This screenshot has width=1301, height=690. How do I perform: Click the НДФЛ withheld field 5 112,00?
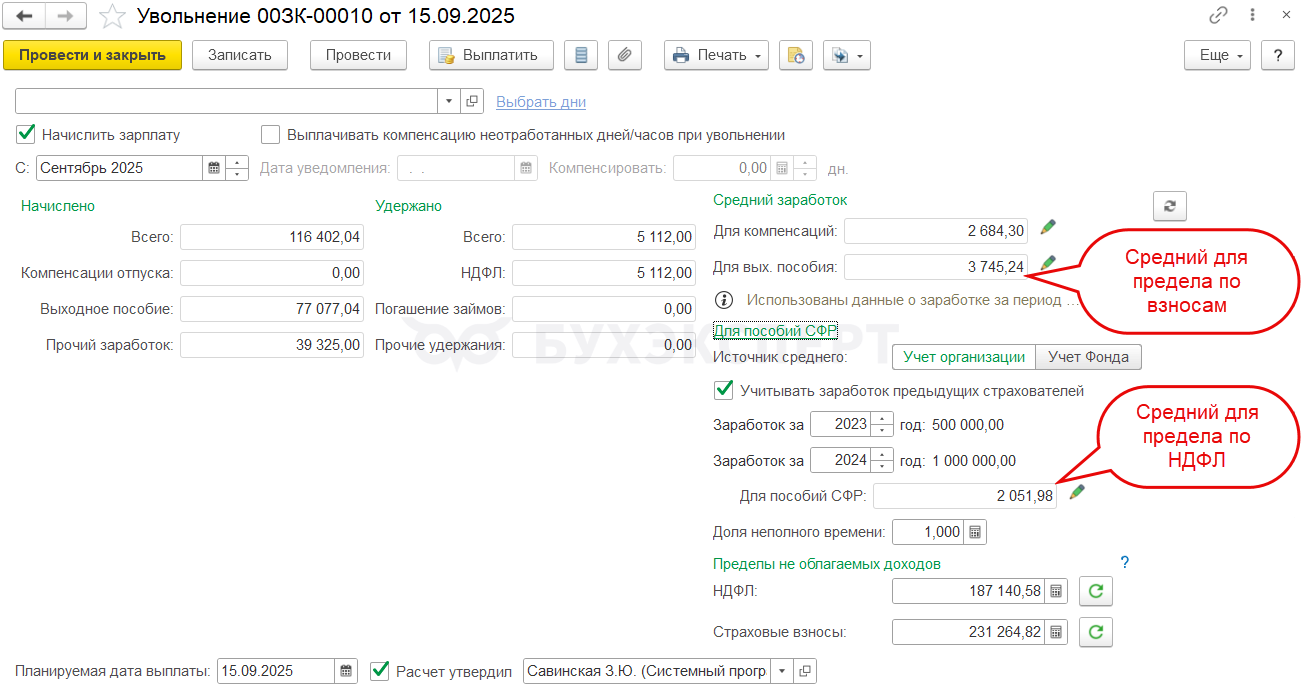(604, 273)
